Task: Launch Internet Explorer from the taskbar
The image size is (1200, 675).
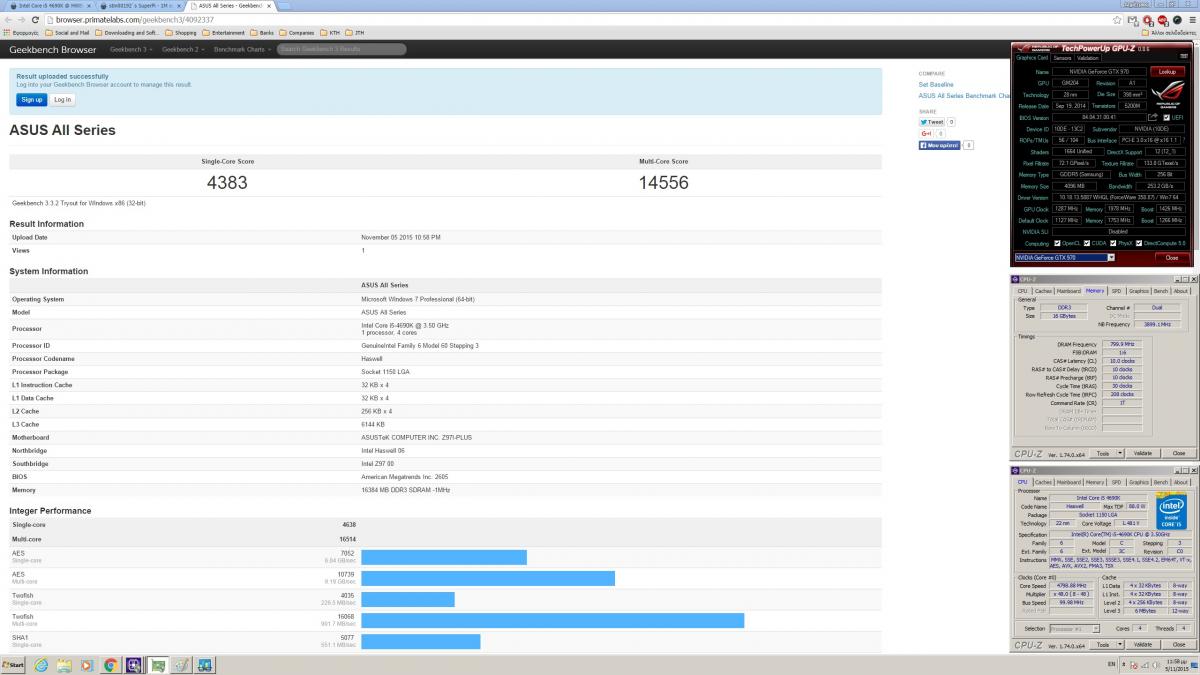Action: pyautogui.click(x=41, y=664)
